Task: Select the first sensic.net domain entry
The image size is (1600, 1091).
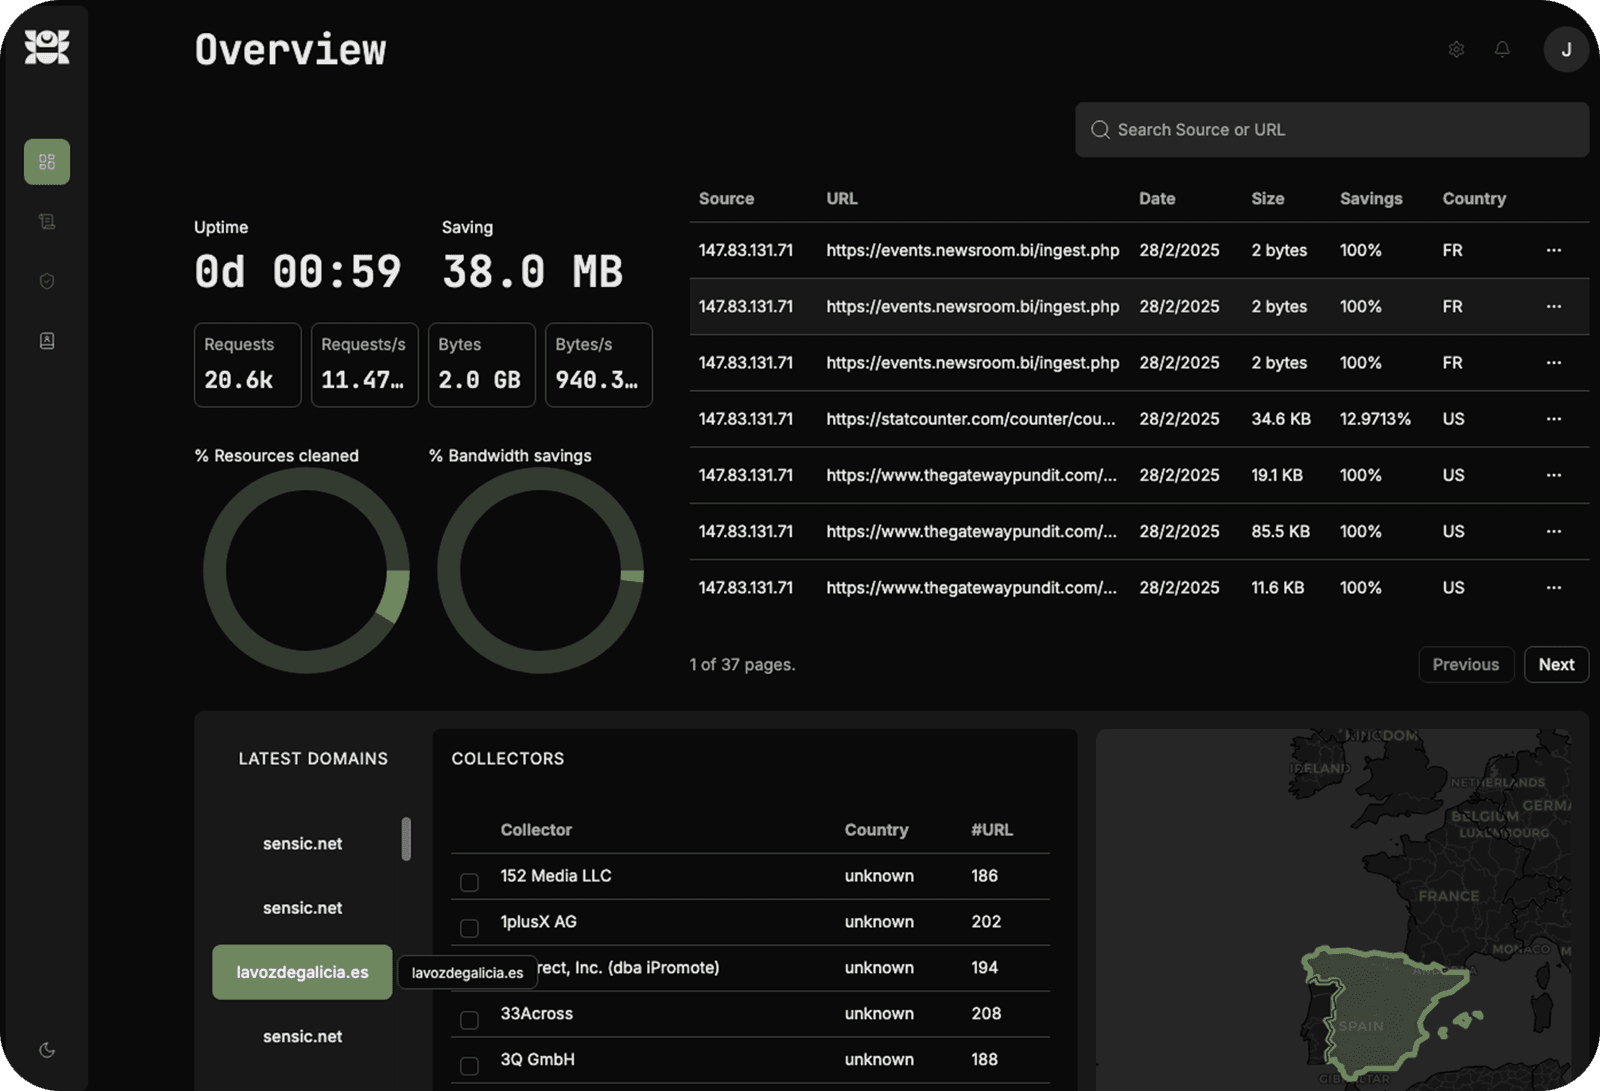Action: coord(302,844)
